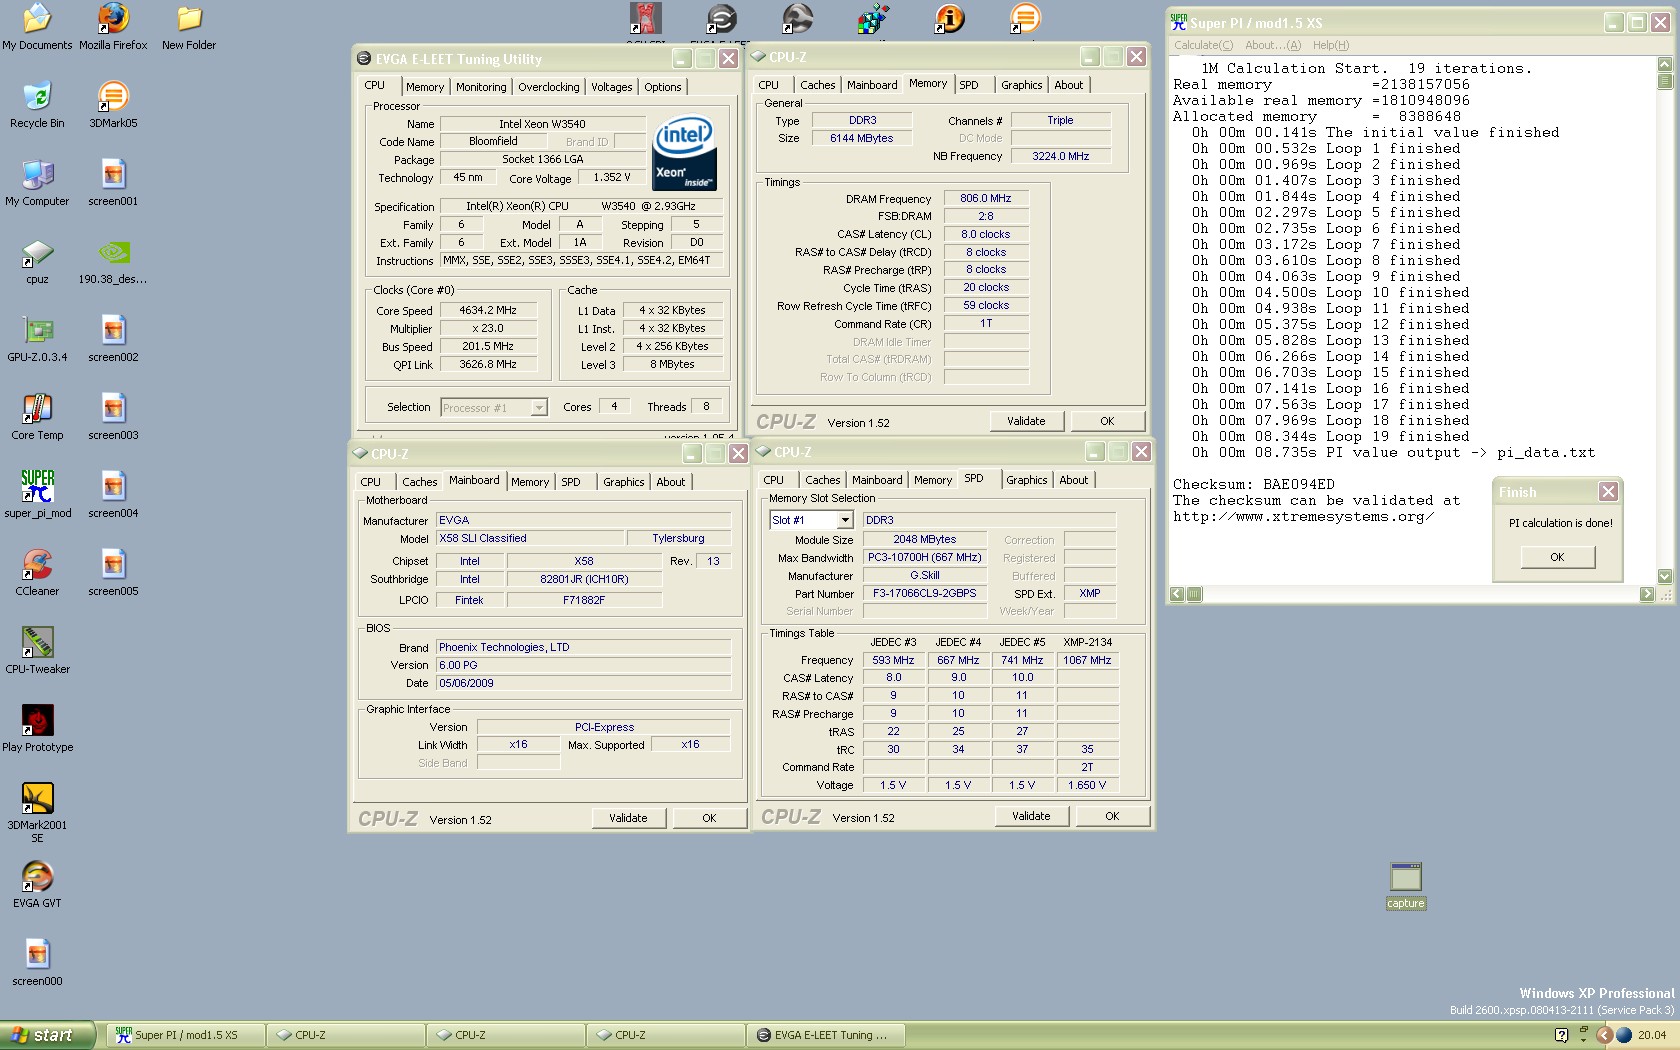This screenshot has height=1050, width=1680.
Task: Click the system tray clock 20.04
Action: (x=1652, y=1035)
